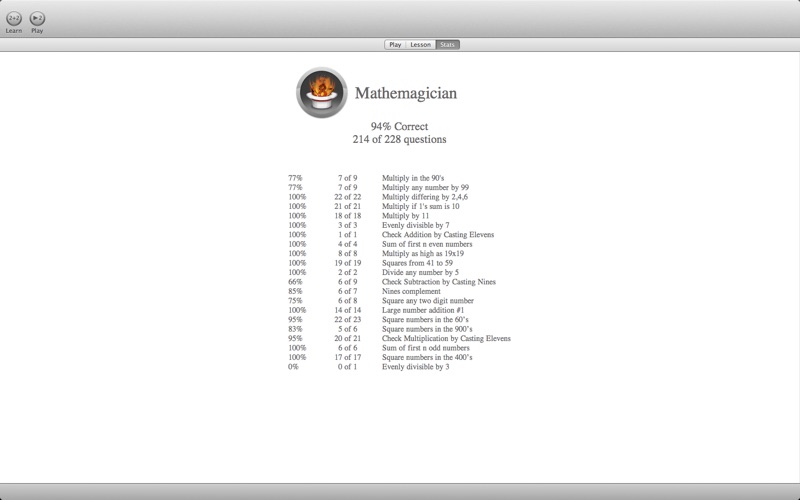
Task: Click the Play toolbar icon
Action: click(x=37, y=18)
